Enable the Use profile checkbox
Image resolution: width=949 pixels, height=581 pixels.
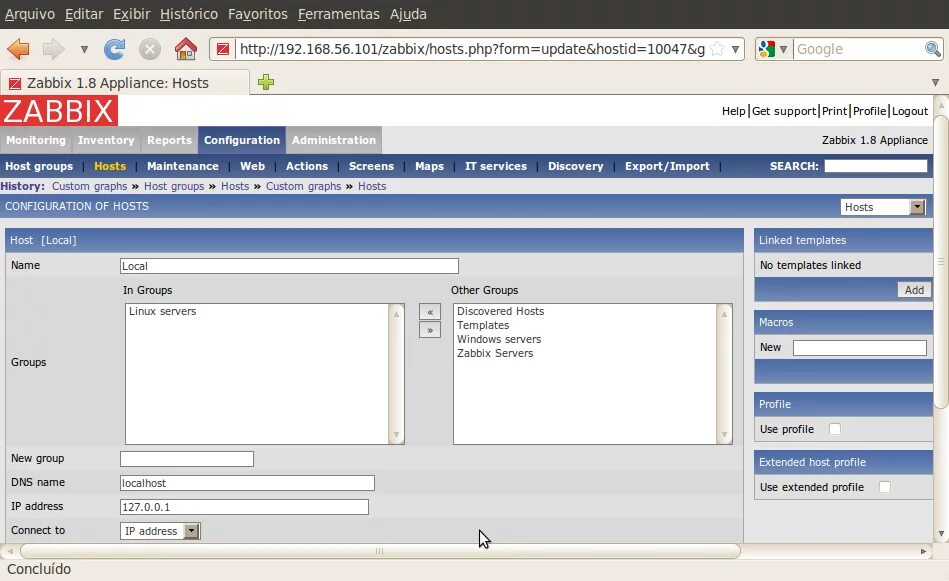tap(835, 428)
